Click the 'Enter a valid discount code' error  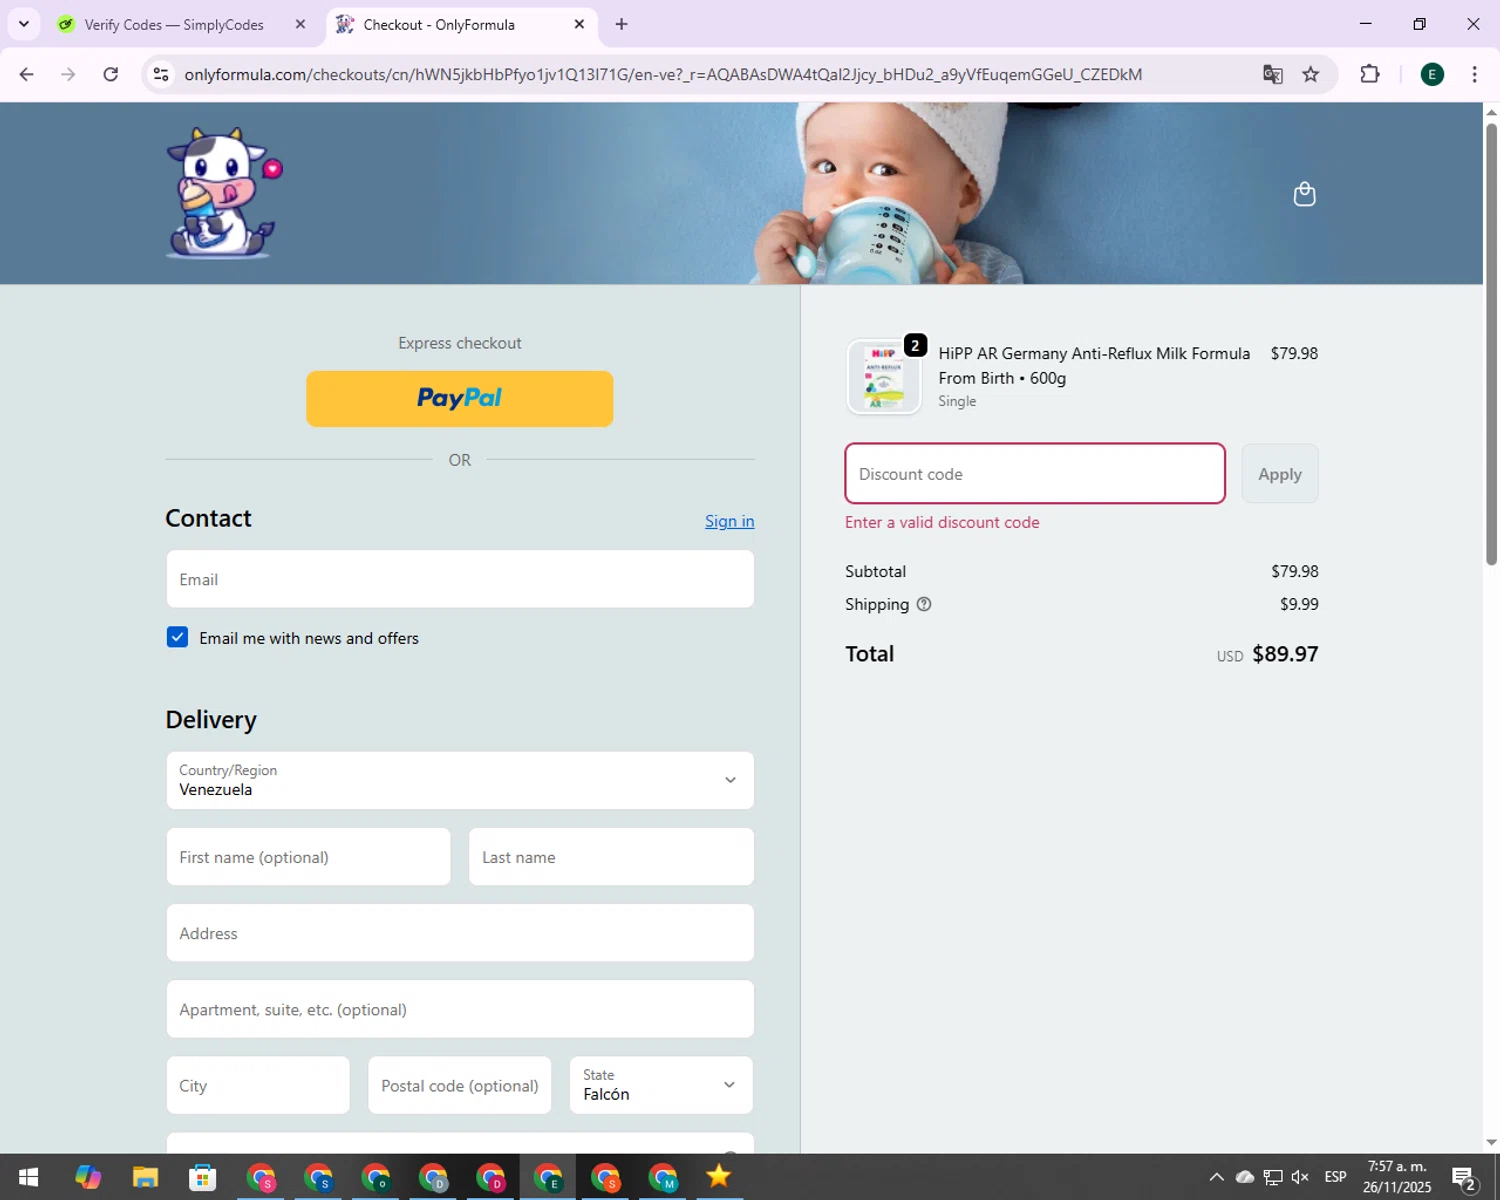point(942,522)
